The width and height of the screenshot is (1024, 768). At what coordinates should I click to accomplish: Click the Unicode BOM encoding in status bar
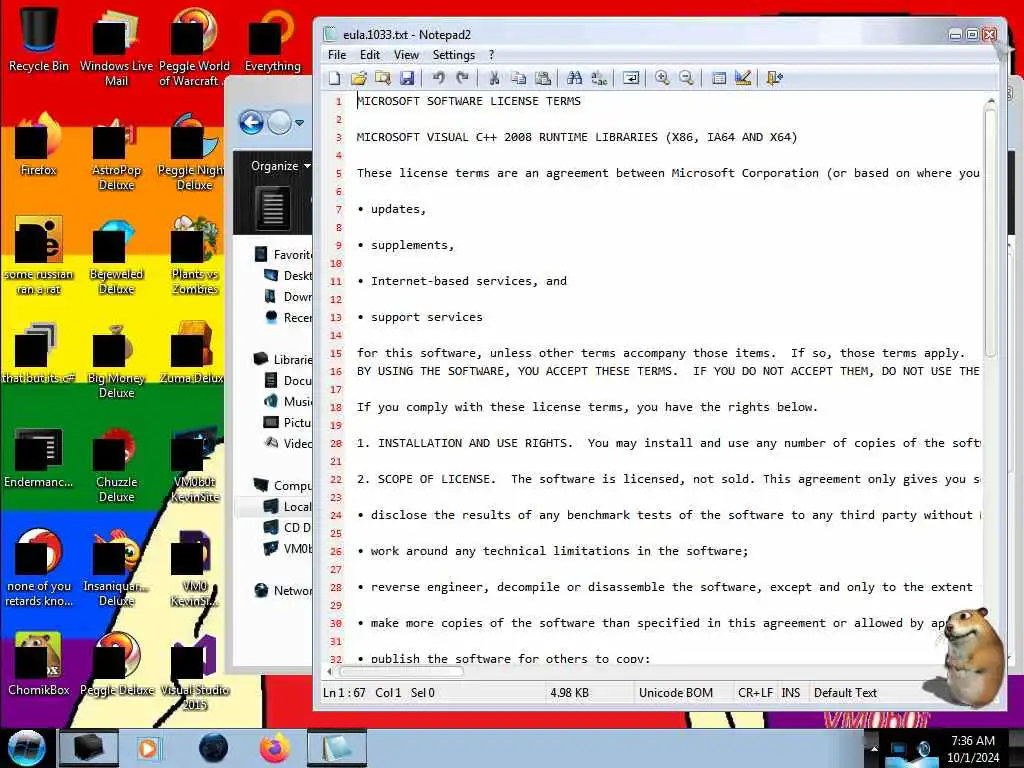coord(676,692)
